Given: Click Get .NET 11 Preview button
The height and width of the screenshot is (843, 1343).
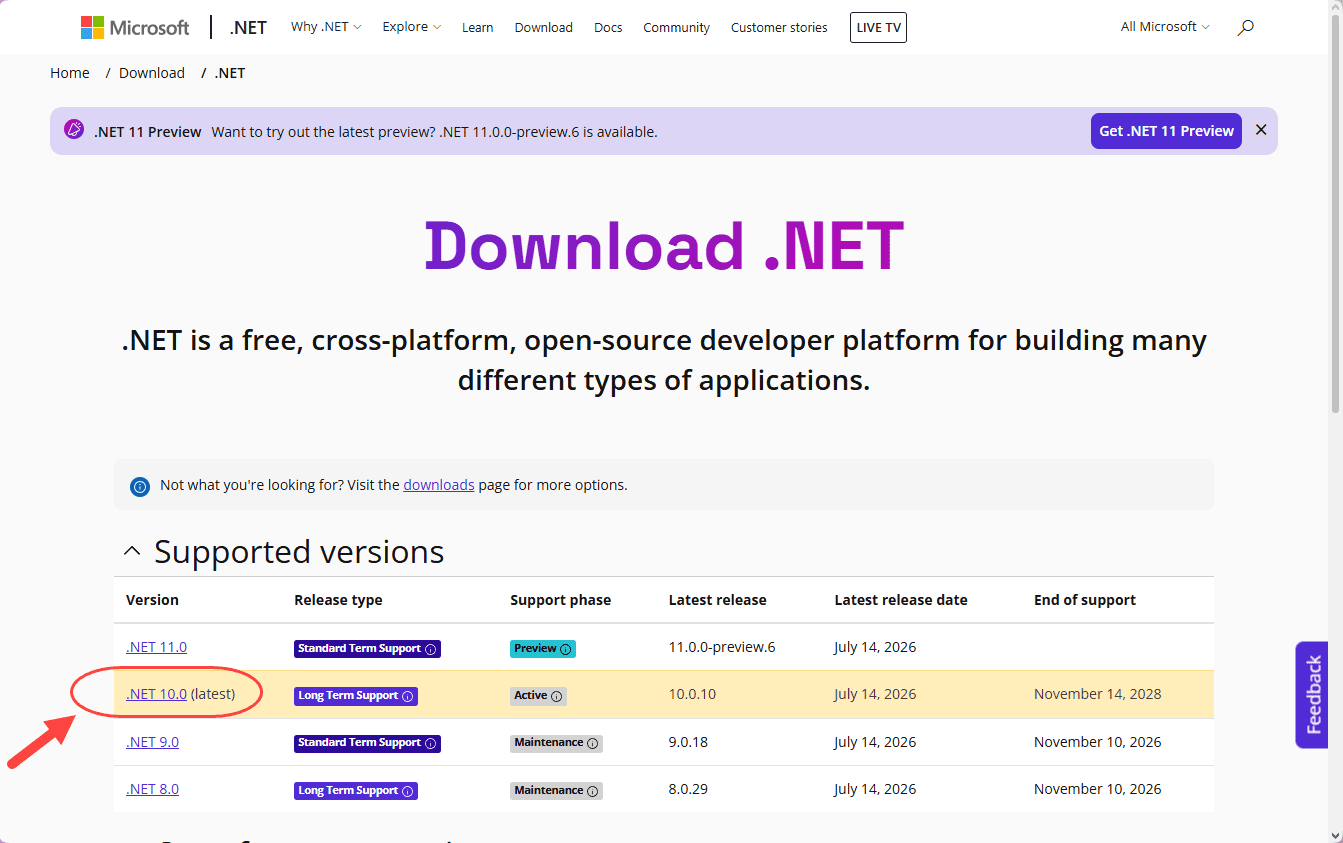Looking at the screenshot, I should pos(1166,131).
